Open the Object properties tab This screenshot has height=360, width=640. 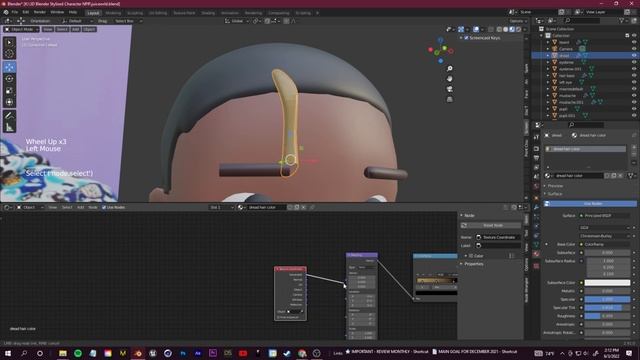pos(536,198)
